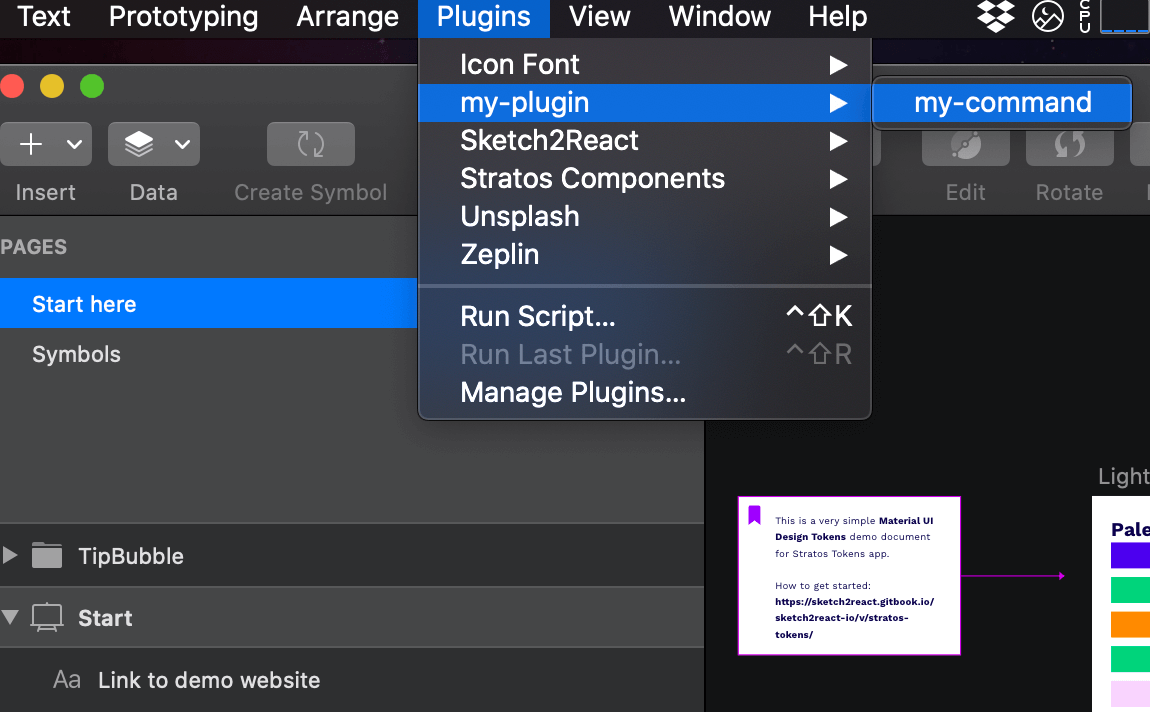Select the Symbols page
The image size is (1150, 712).
tap(76, 354)
